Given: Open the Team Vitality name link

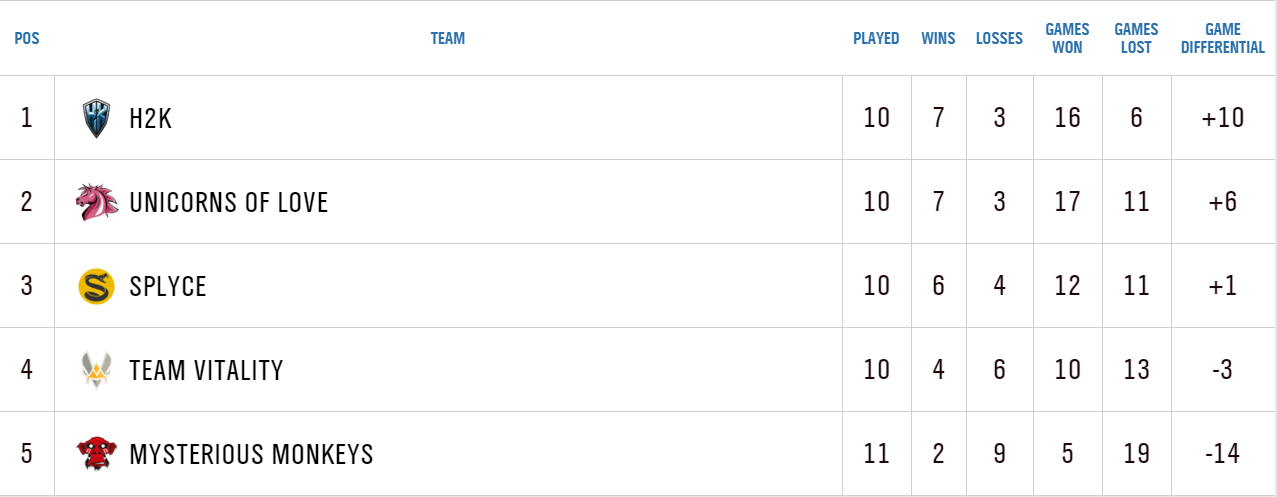Looking at the screenshot, I should [206, 370].
